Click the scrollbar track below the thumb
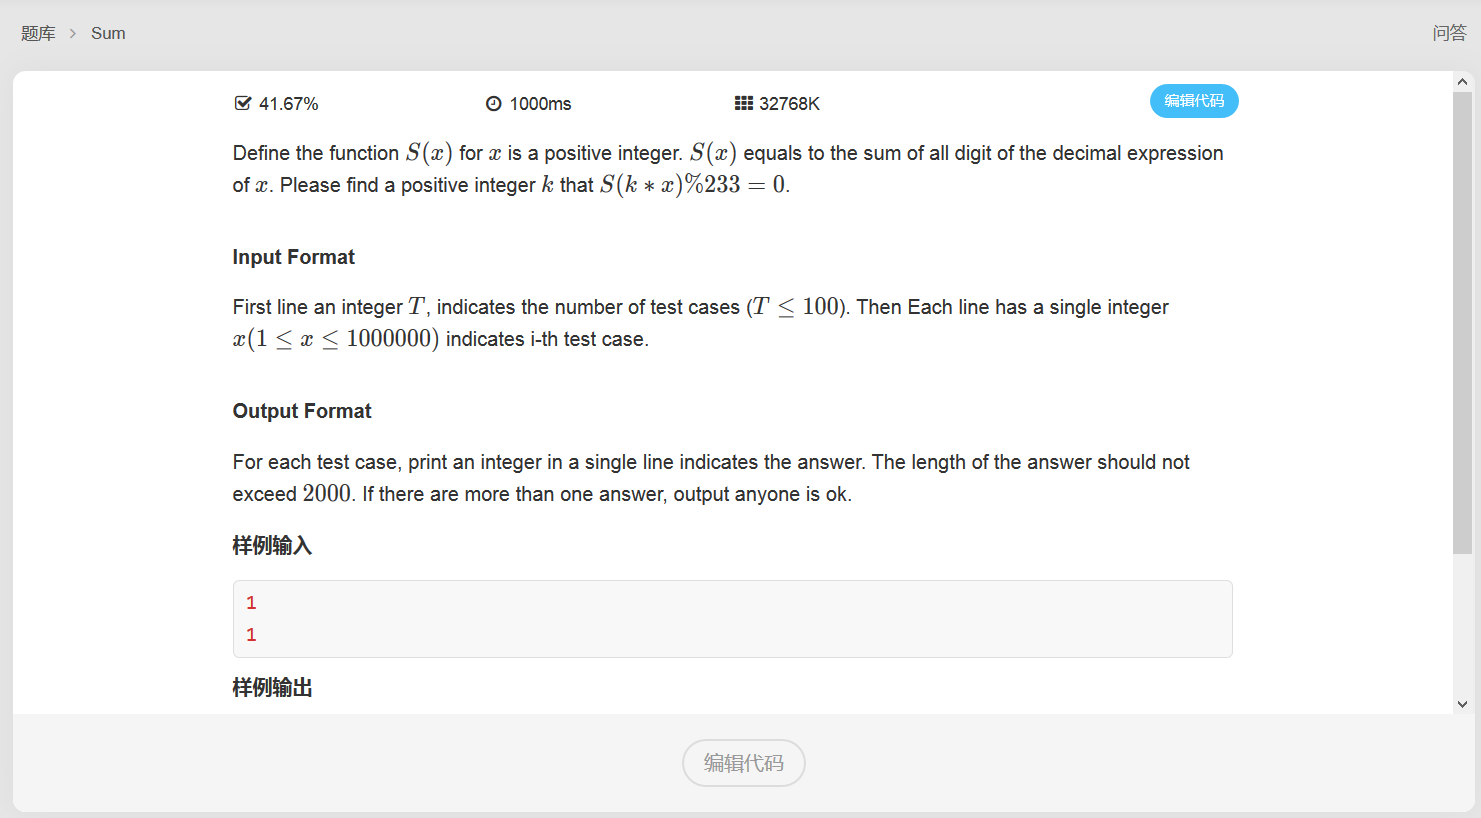The image size is (1481, 818). point(1462,624)
